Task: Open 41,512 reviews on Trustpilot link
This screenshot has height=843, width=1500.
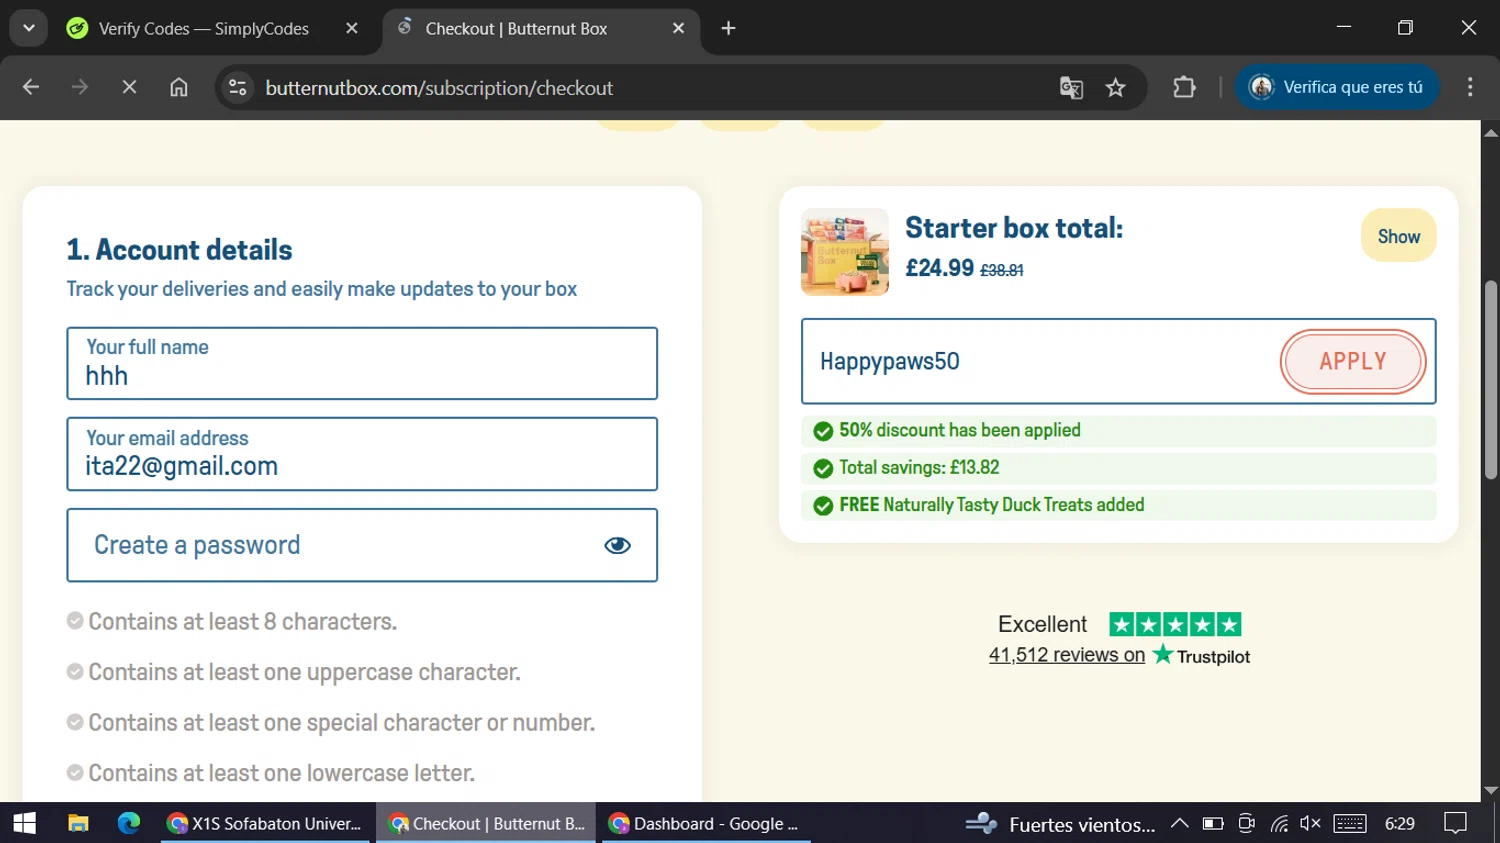Action: [x=1067, y=655]
